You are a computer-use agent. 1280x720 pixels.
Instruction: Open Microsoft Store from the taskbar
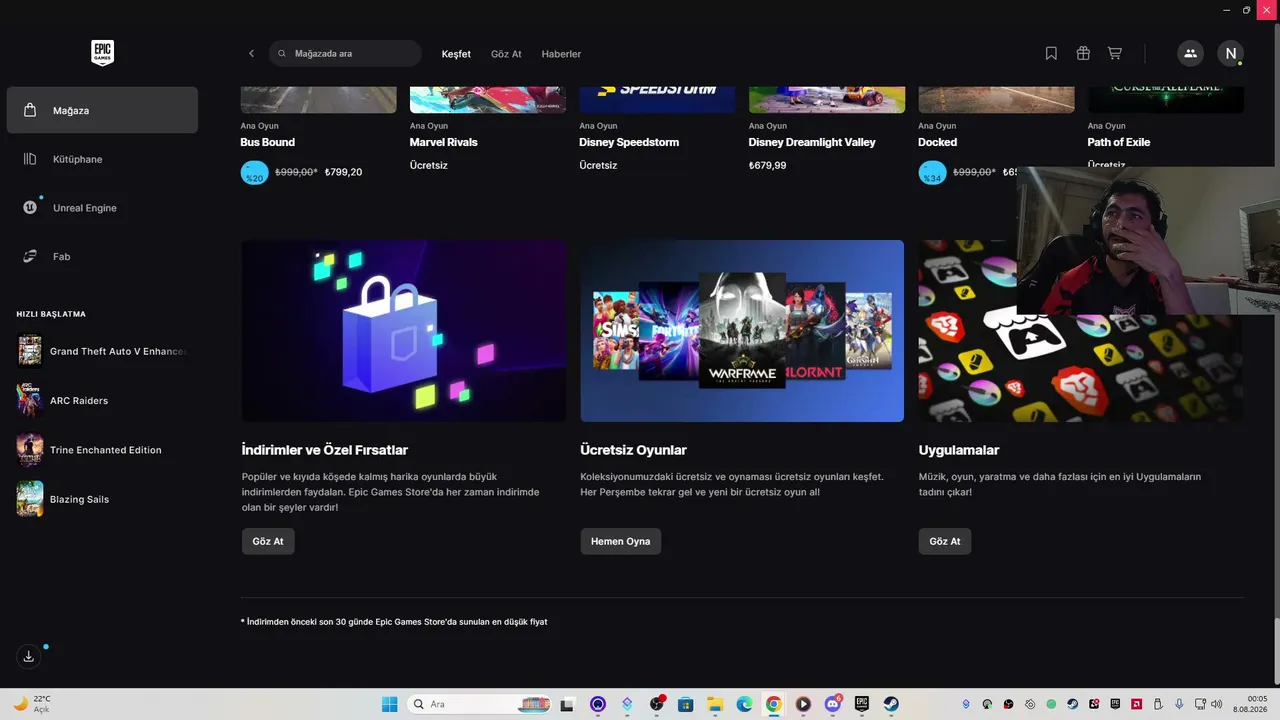(685, 704)
